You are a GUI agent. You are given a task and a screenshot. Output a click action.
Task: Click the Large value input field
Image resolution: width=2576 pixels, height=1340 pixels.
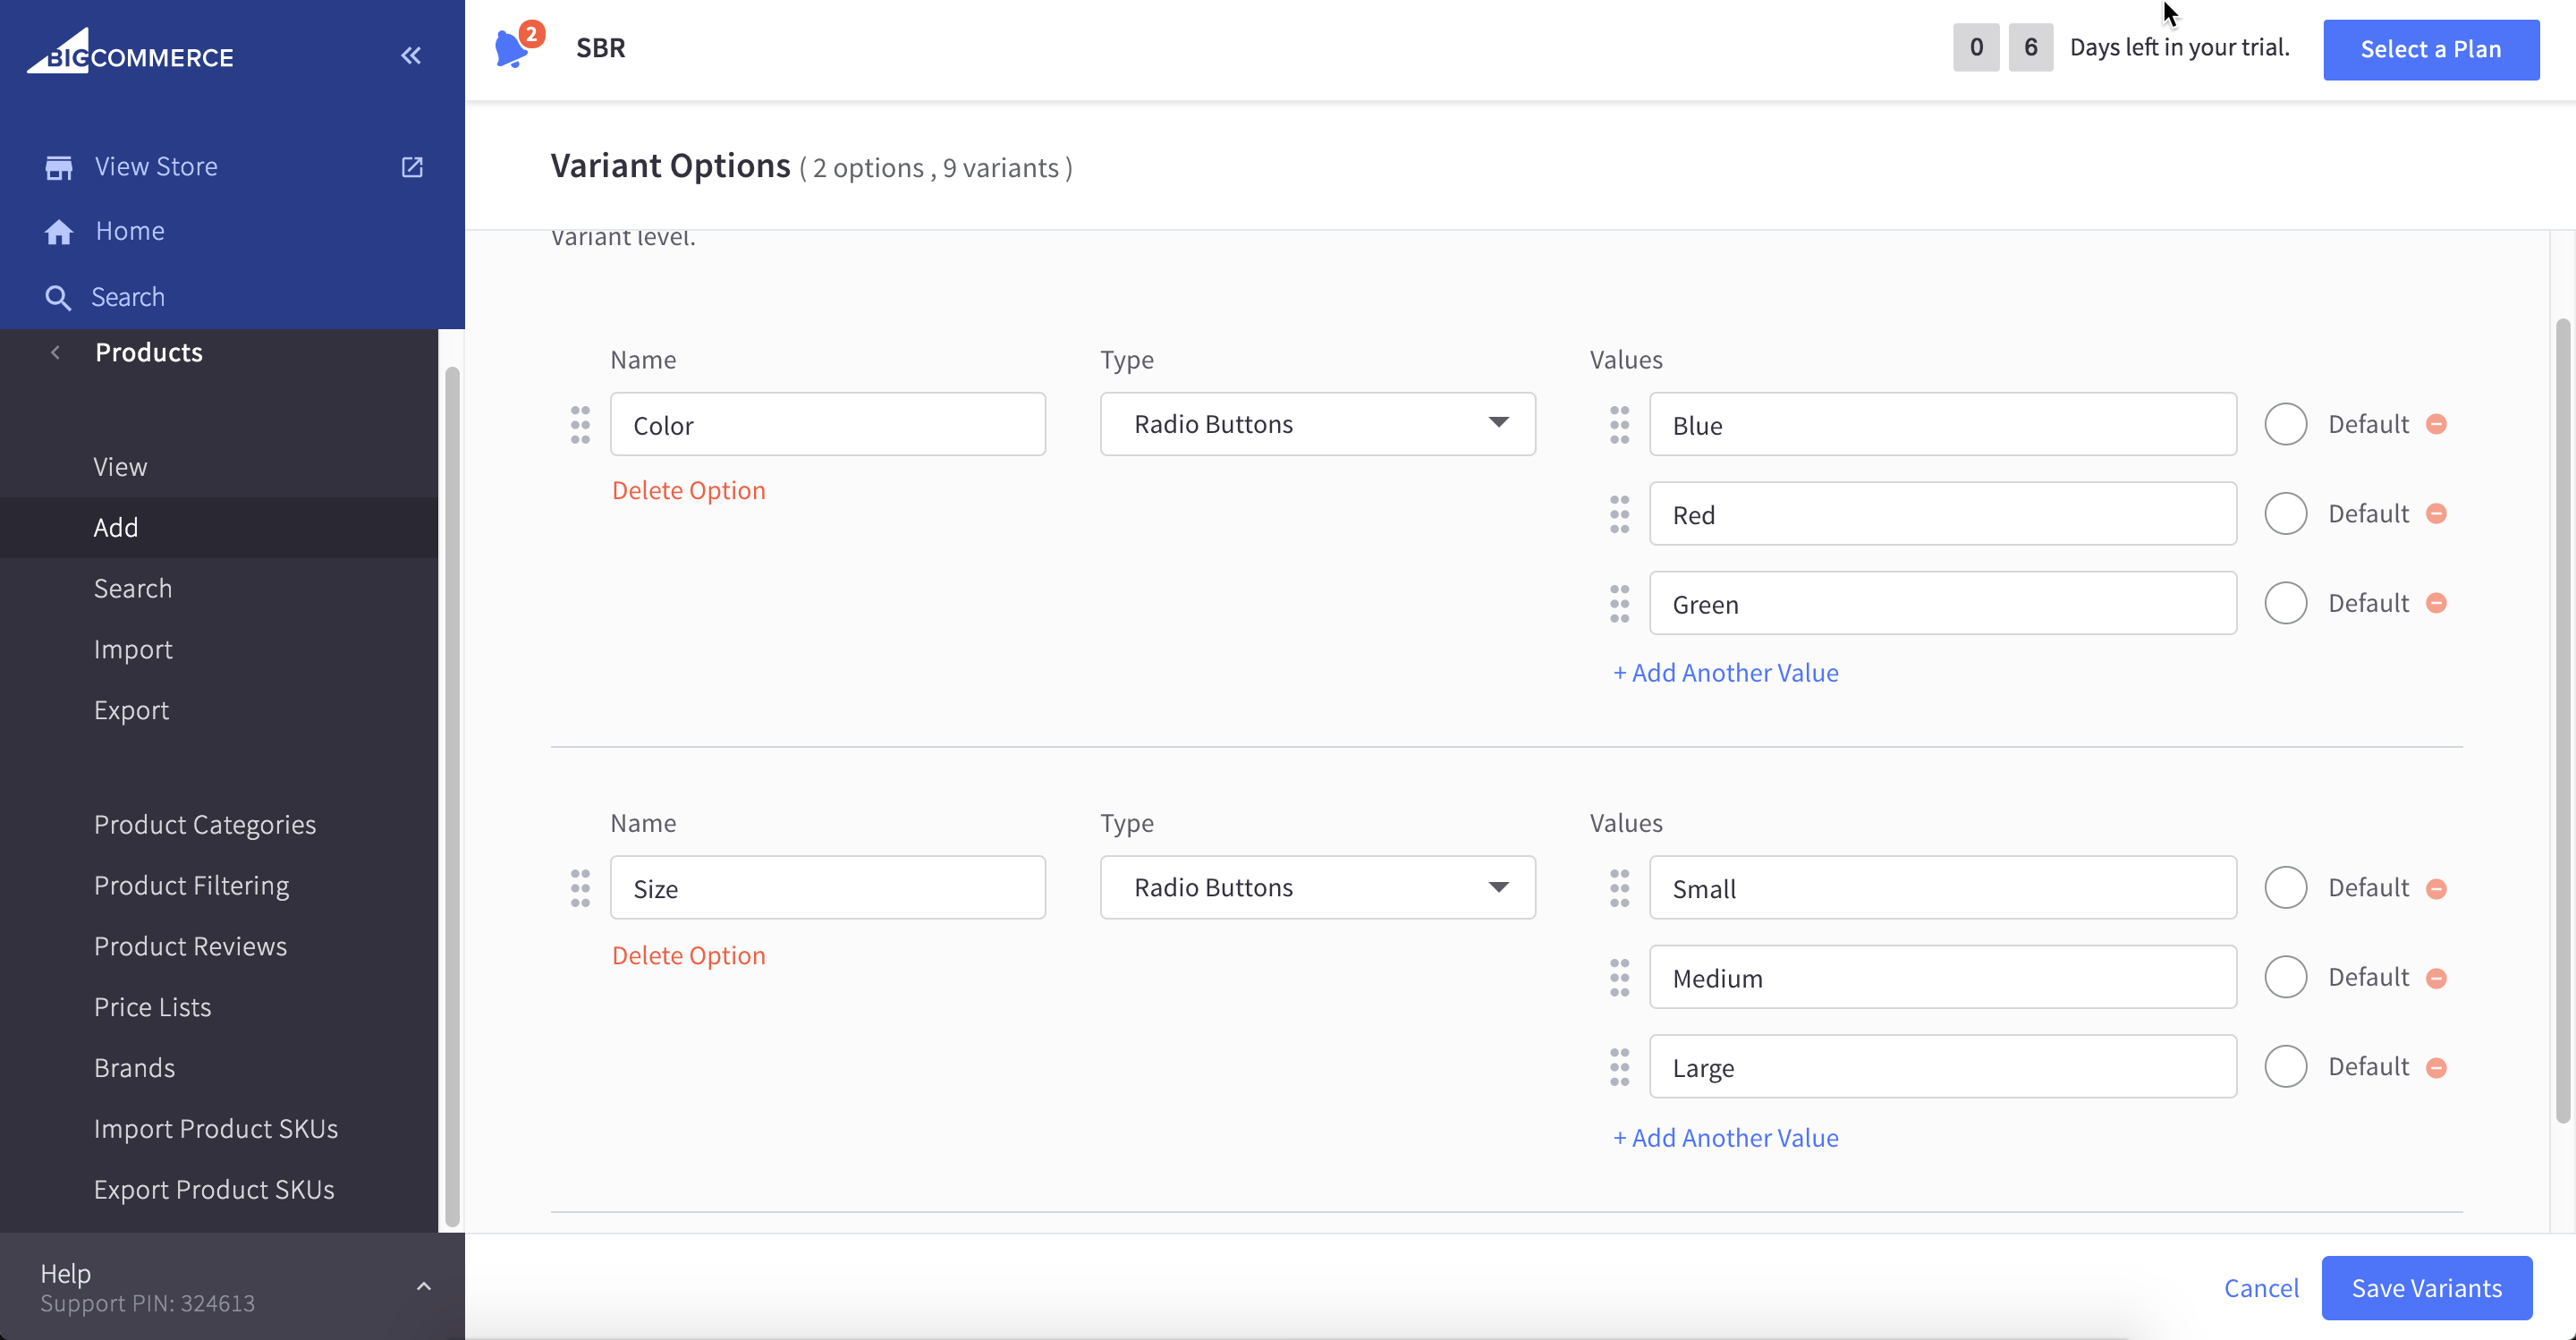point(1943,1066)
